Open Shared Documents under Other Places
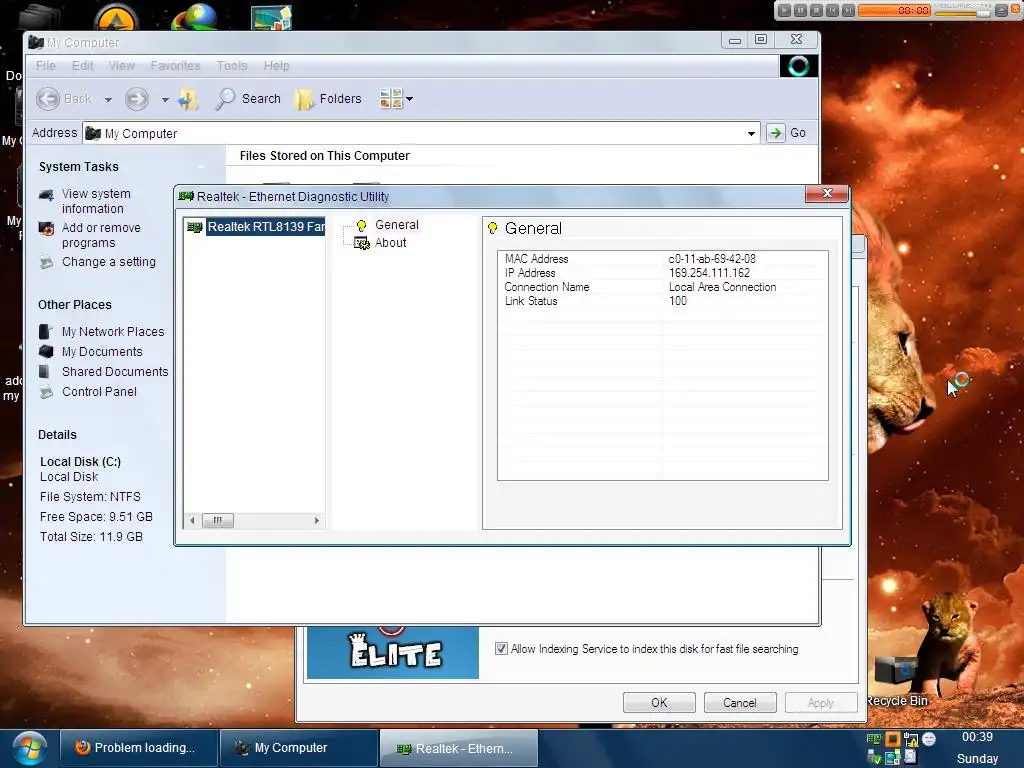The image size is (1024, 768). (115, 372)
